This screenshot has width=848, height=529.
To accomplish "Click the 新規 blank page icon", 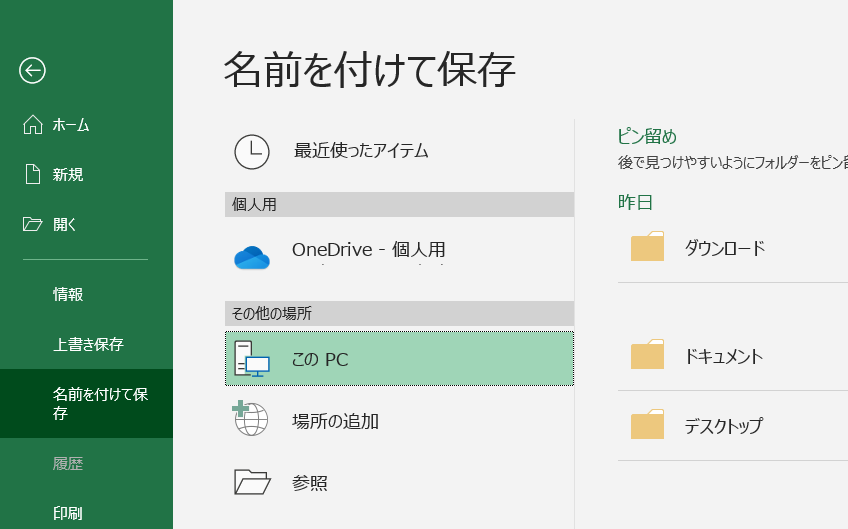I will pyautogui.click(x=33, y=174).
